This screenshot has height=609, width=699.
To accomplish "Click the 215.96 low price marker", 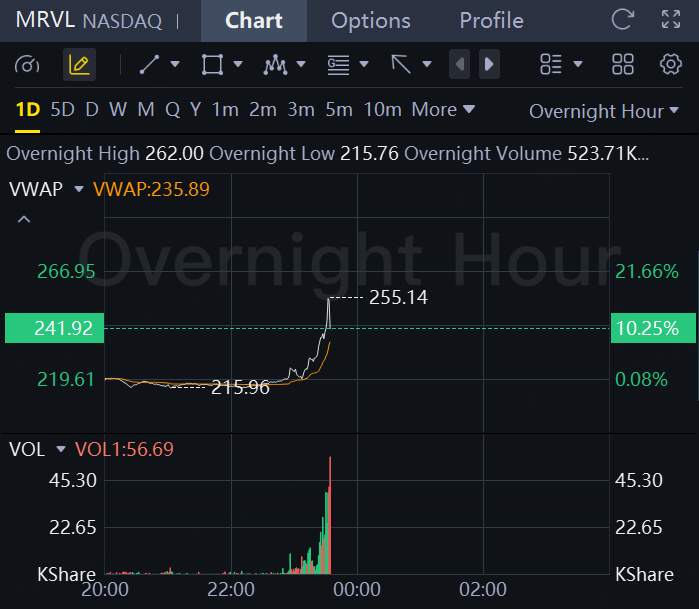I will coord(240,387).
